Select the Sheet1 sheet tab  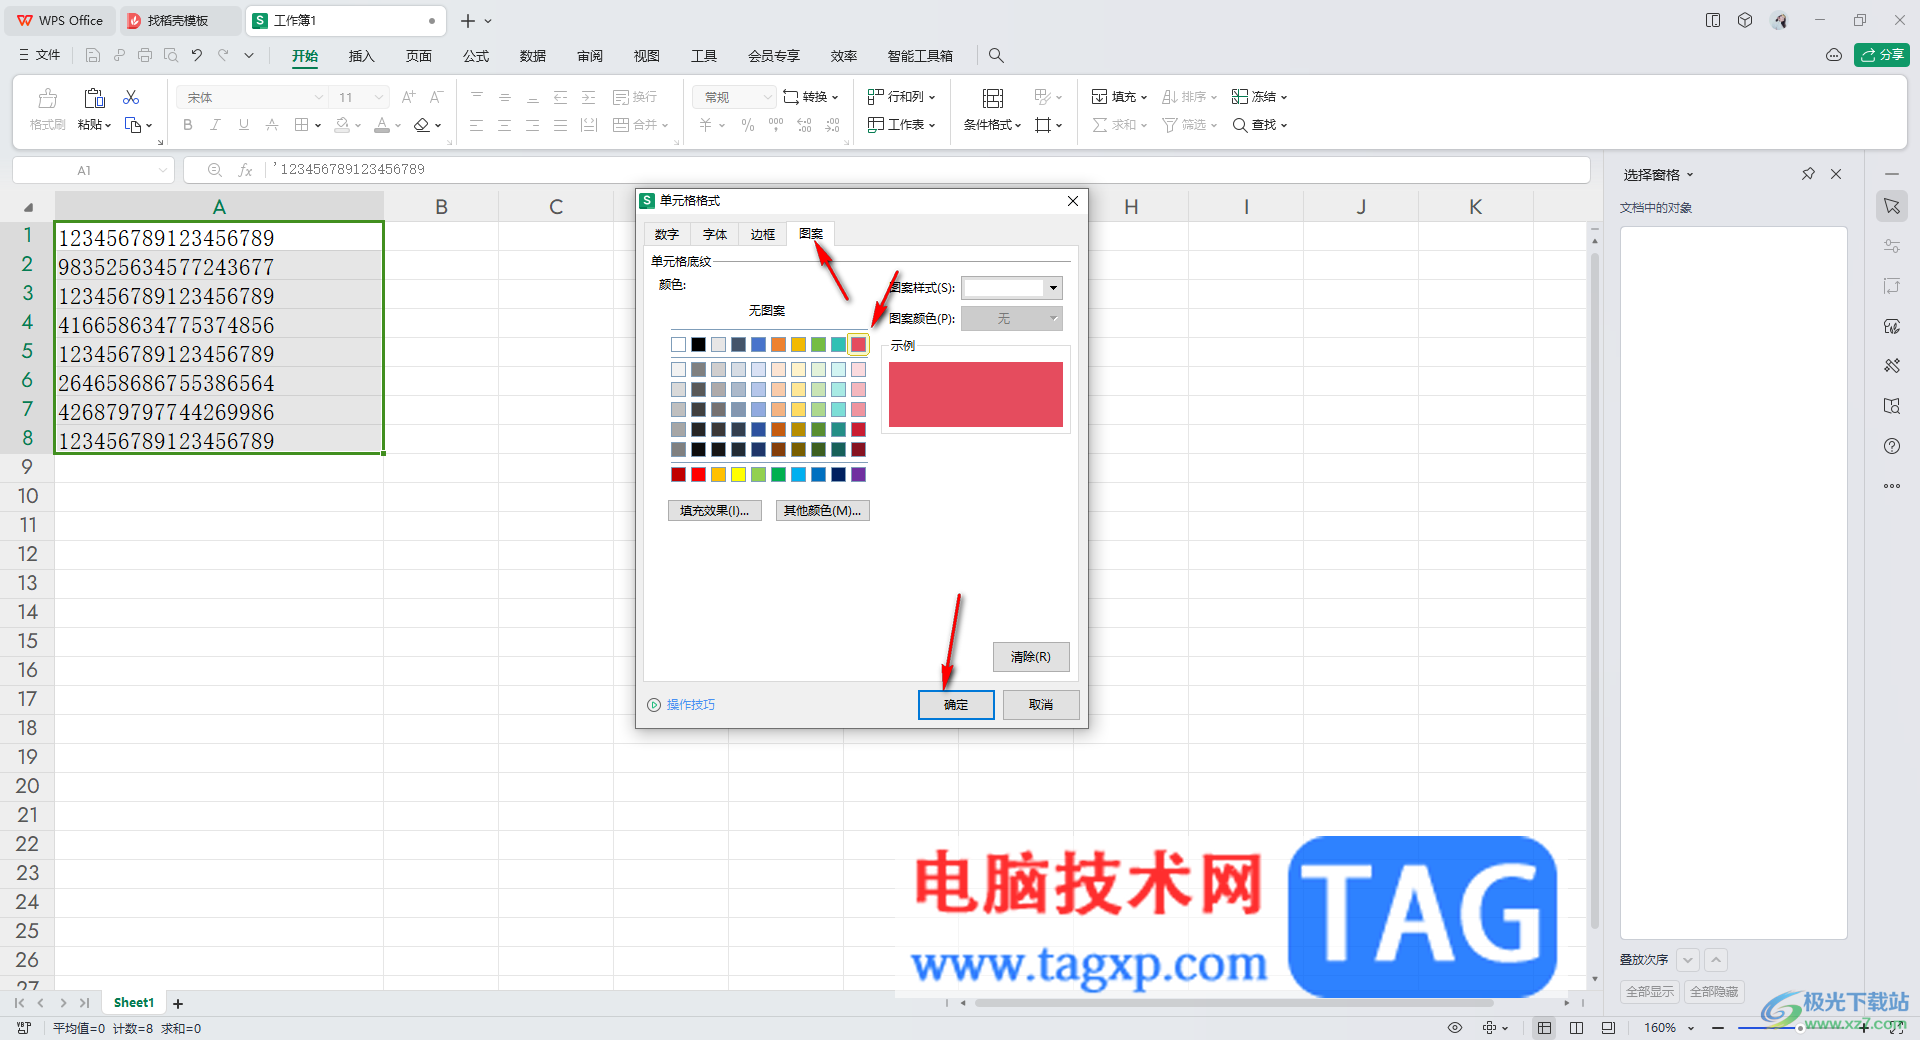(x=134, y=1003)
